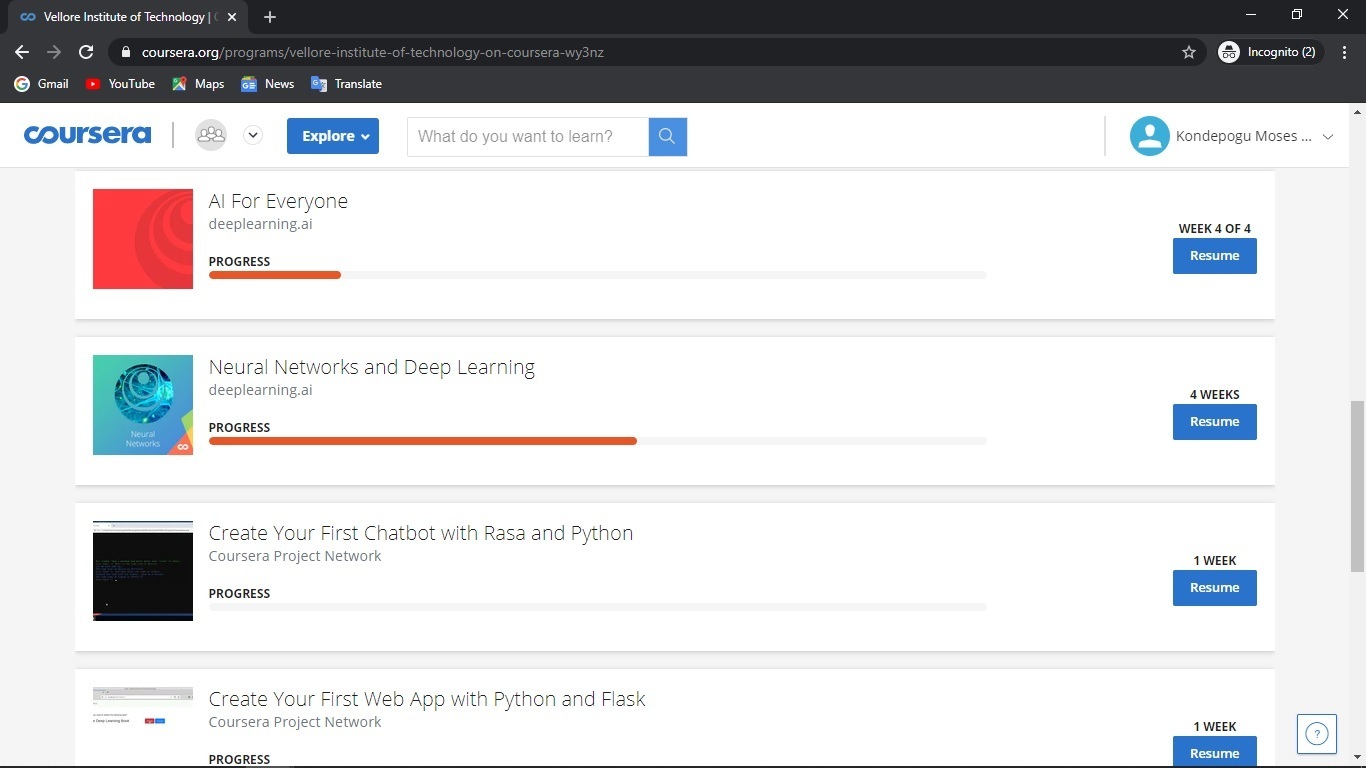Click the PROGRESS label under Flask Web App
Image resolution: width=1366 pixels, height=768 pixels.
pyautogui.click(x=239, y=760)
